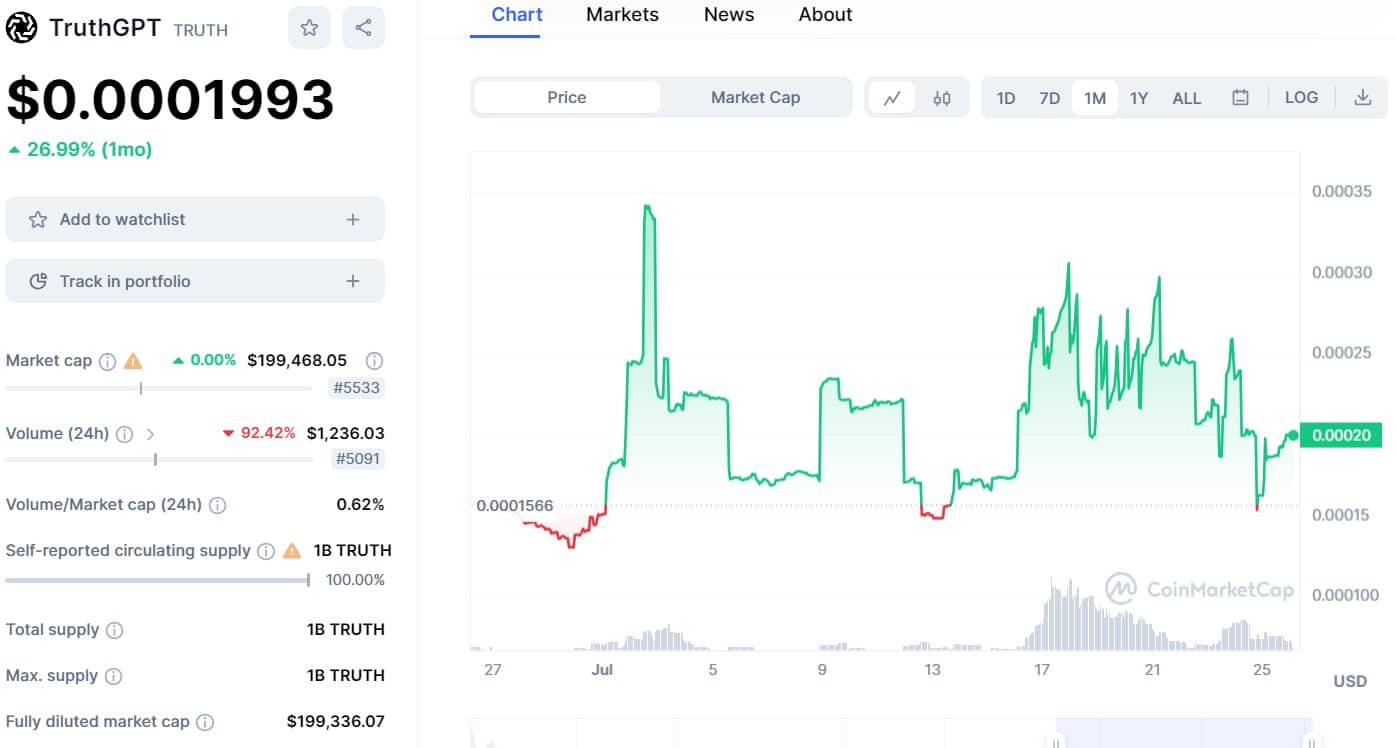Download the chart data

click(x=1362, y=98)
